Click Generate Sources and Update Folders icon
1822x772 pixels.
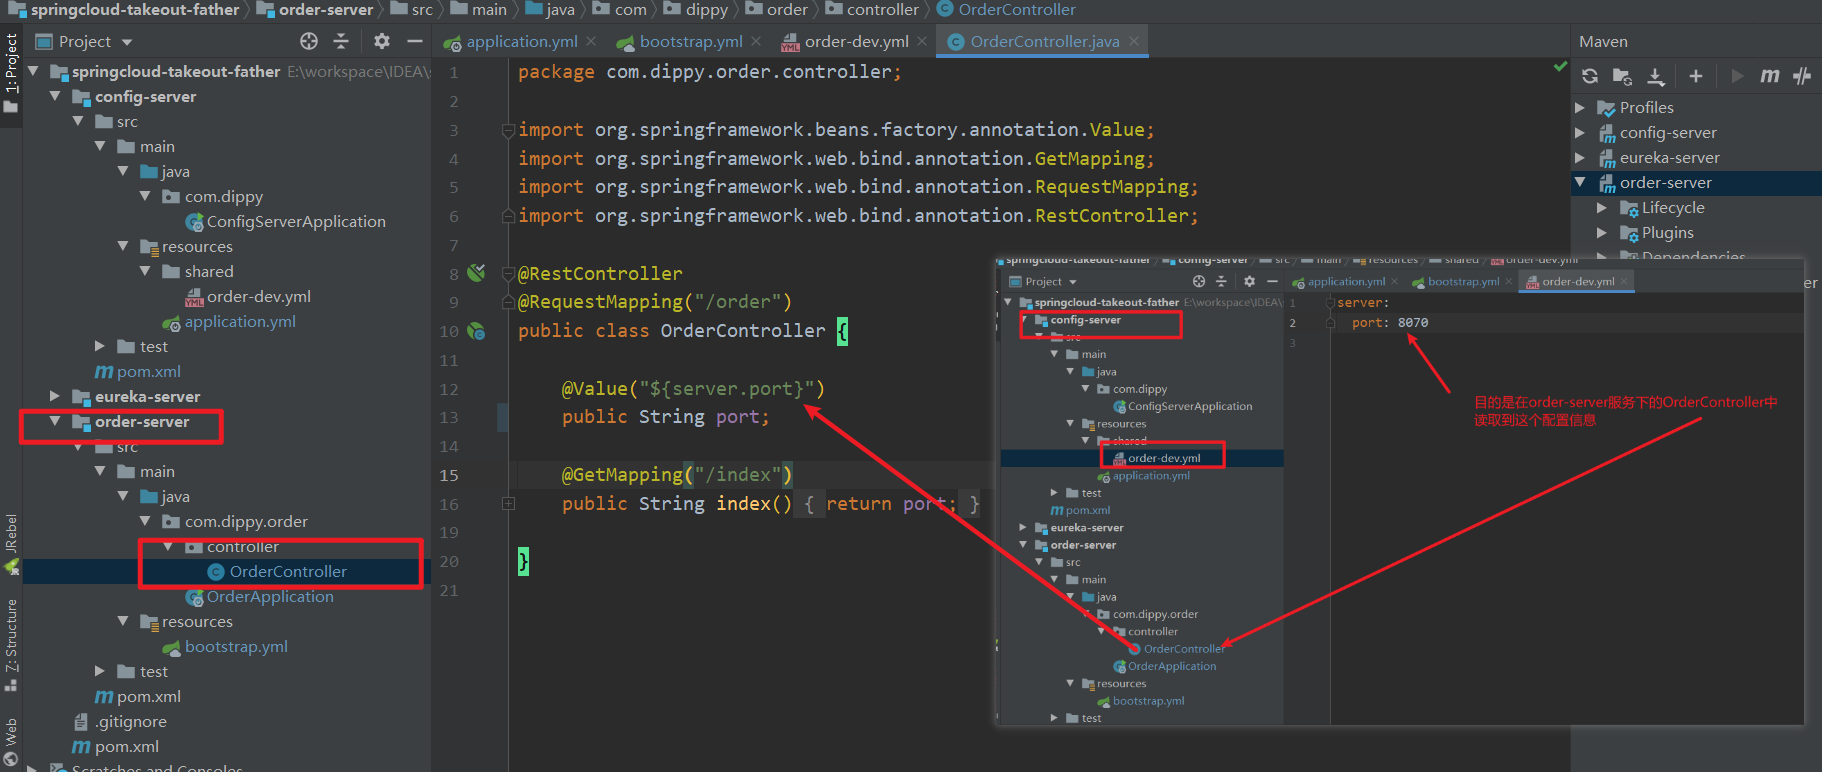point(1622,76)
